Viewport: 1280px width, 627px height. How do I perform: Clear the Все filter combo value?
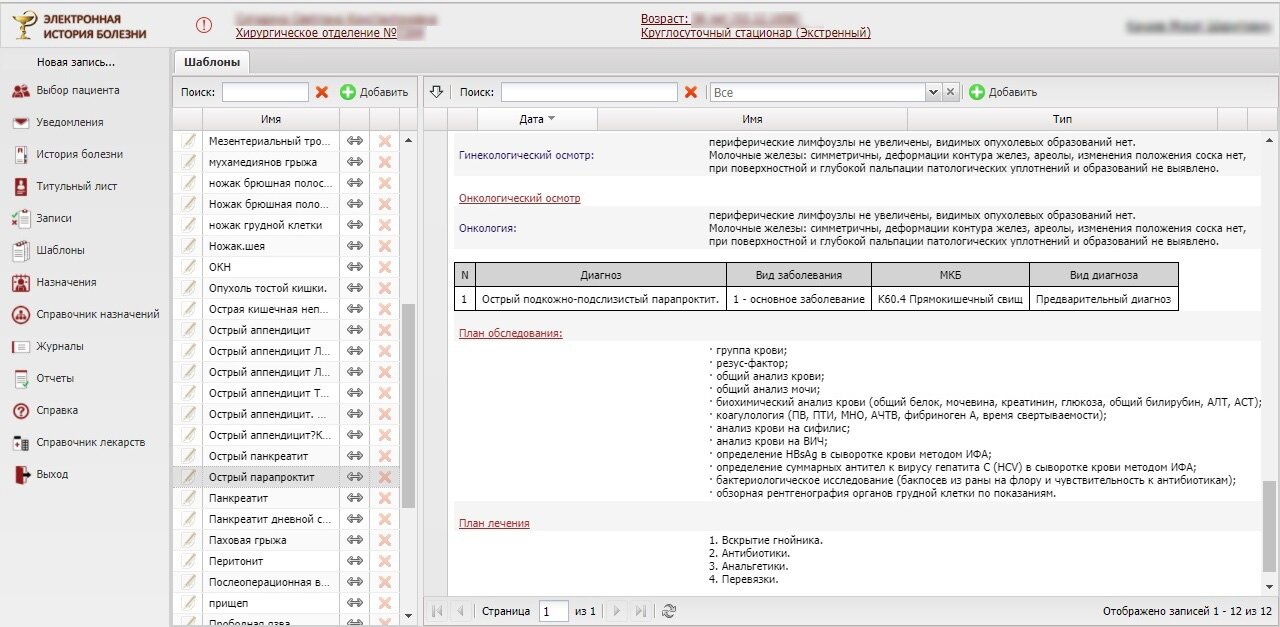(x=951, y=92)
